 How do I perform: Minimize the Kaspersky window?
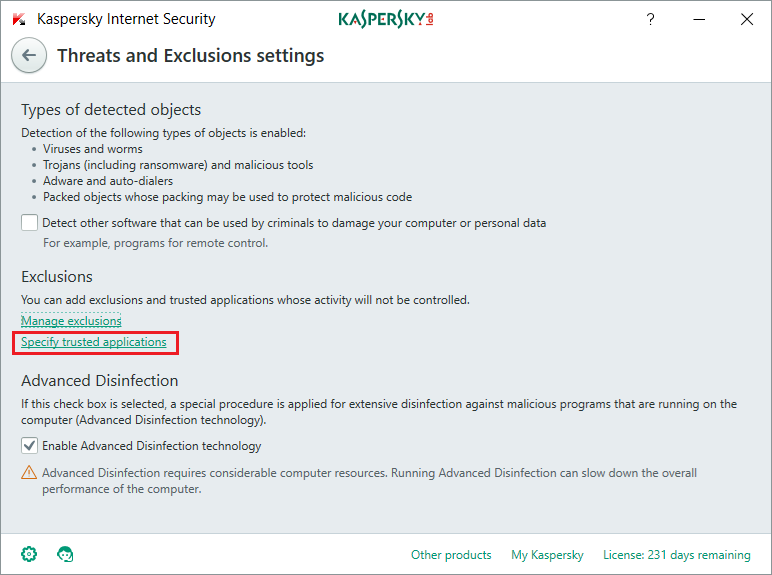tap(699, 19)
